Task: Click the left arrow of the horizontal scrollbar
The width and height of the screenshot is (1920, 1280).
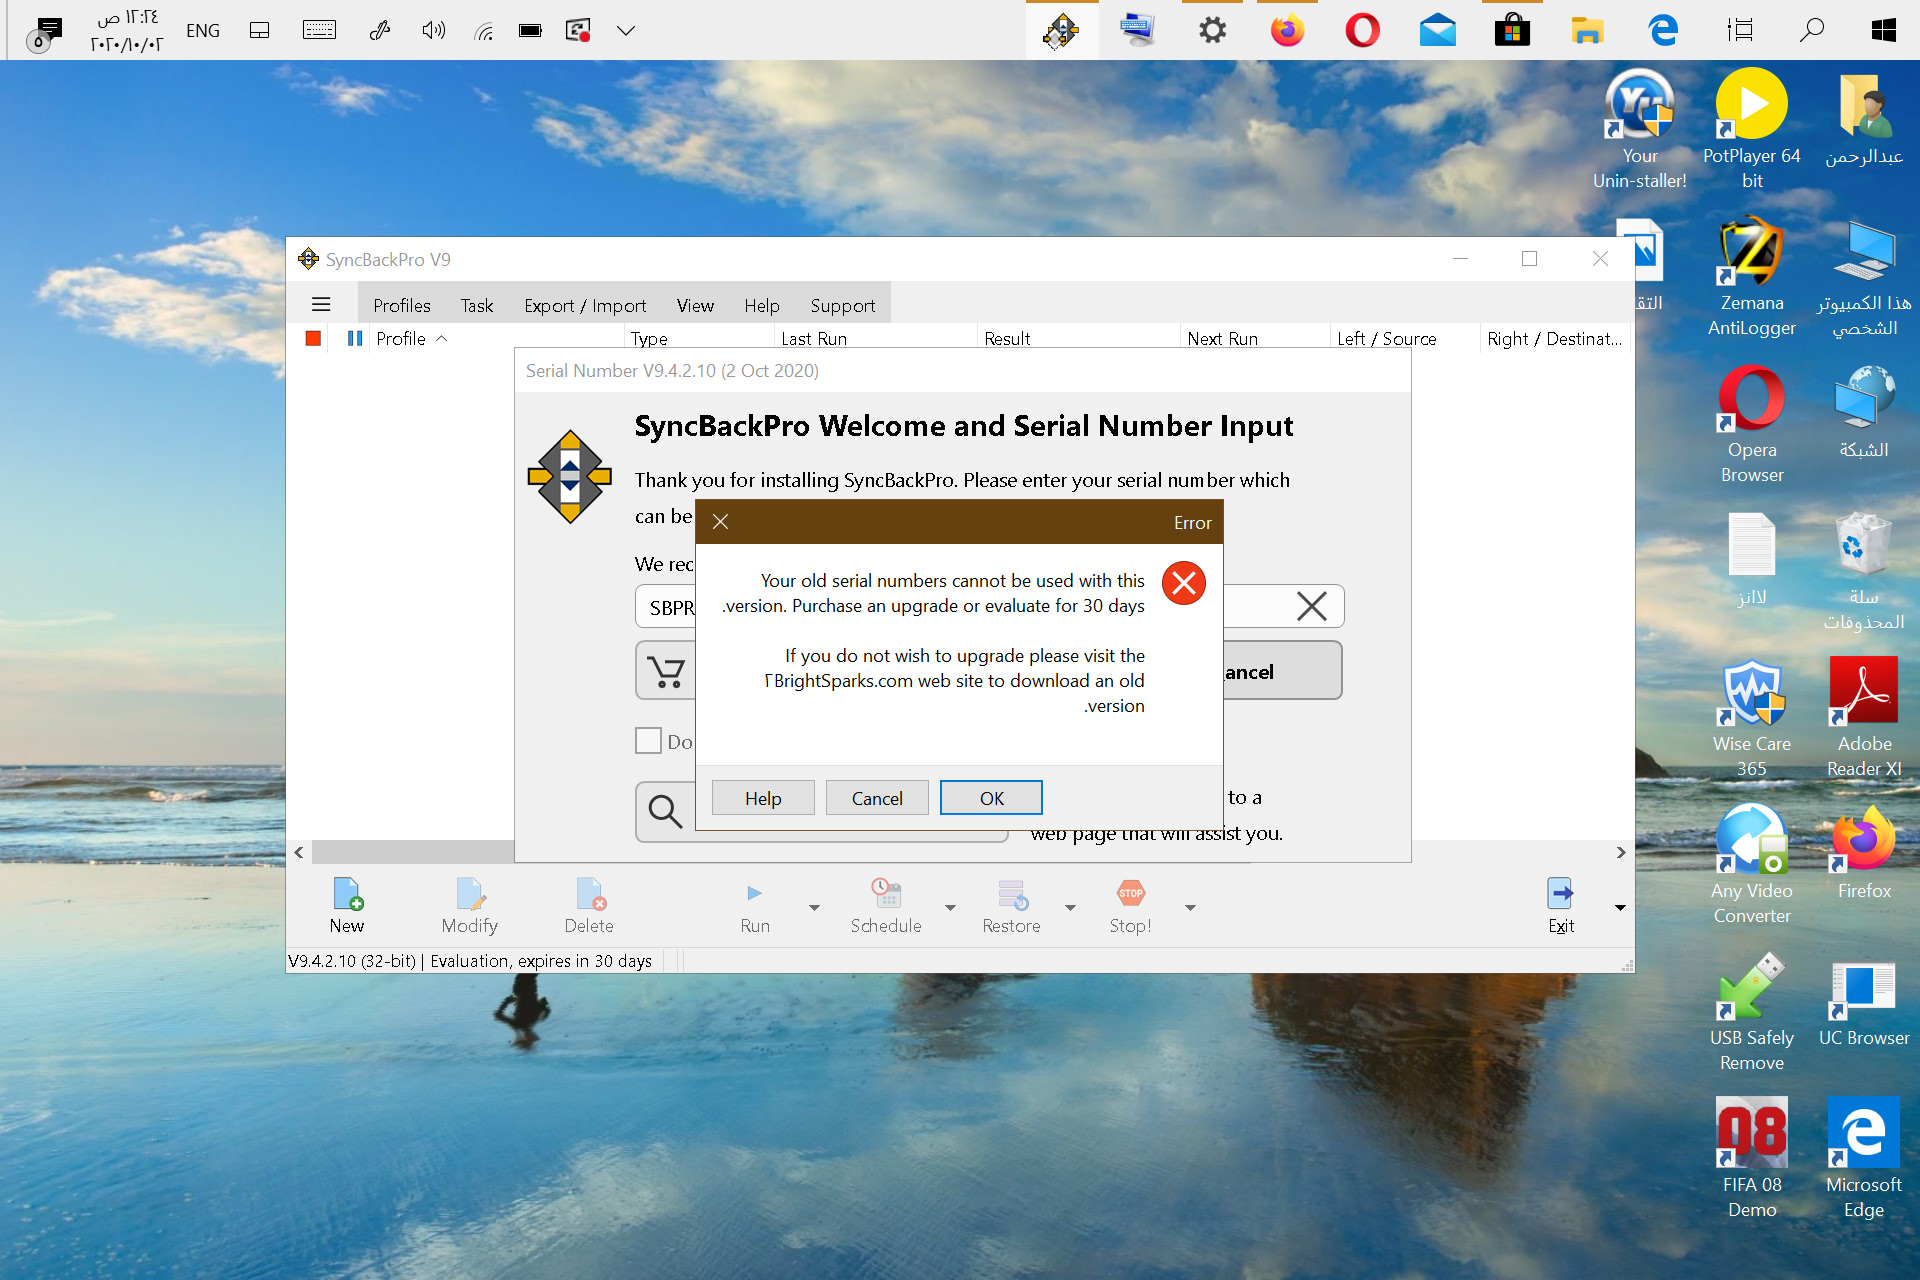Action: pos(299,852)
